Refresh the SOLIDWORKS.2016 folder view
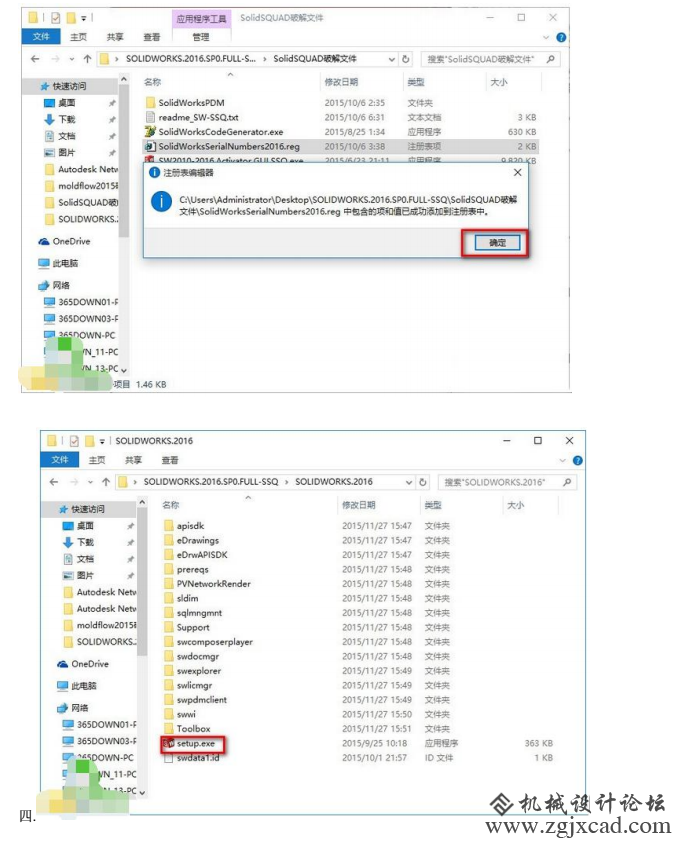 tap(423, 482)
